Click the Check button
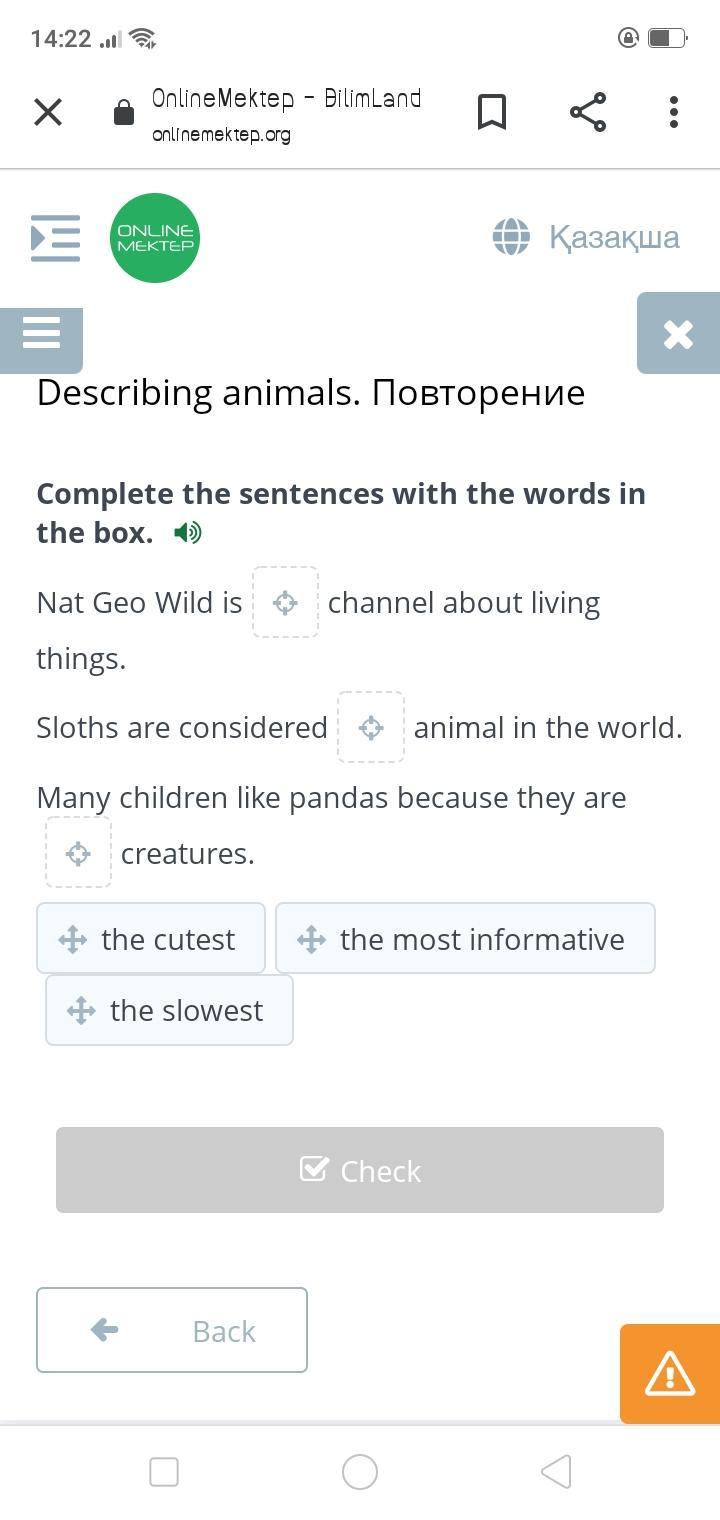 [360, 1170]
